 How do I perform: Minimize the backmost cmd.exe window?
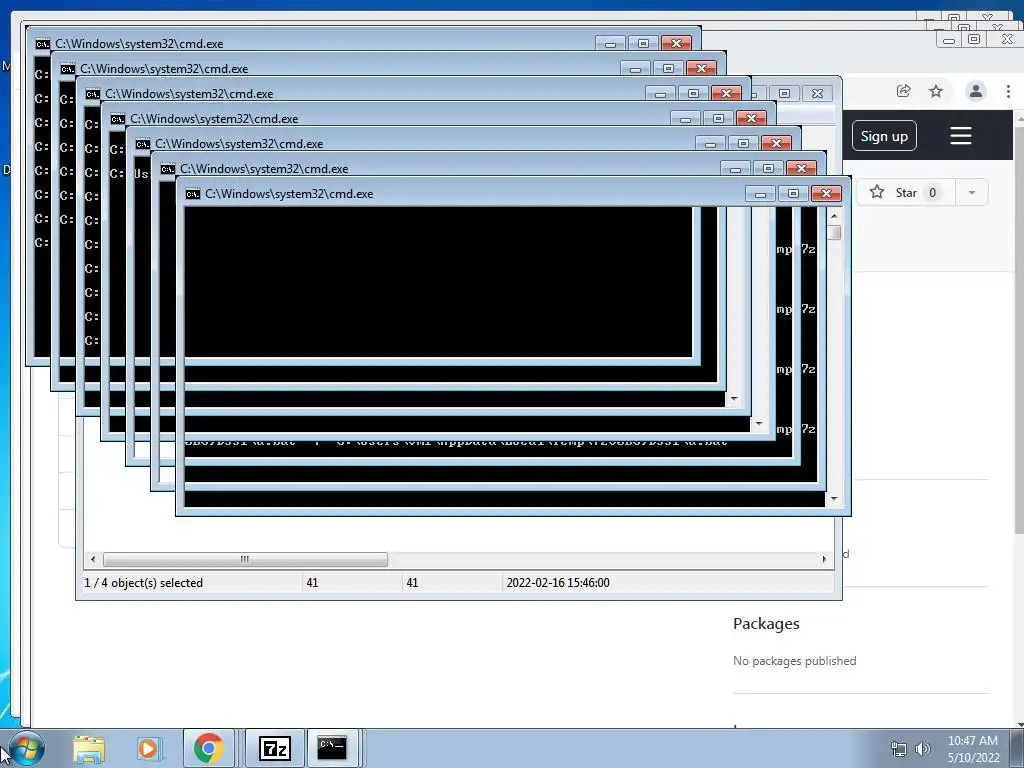(610, 43)
